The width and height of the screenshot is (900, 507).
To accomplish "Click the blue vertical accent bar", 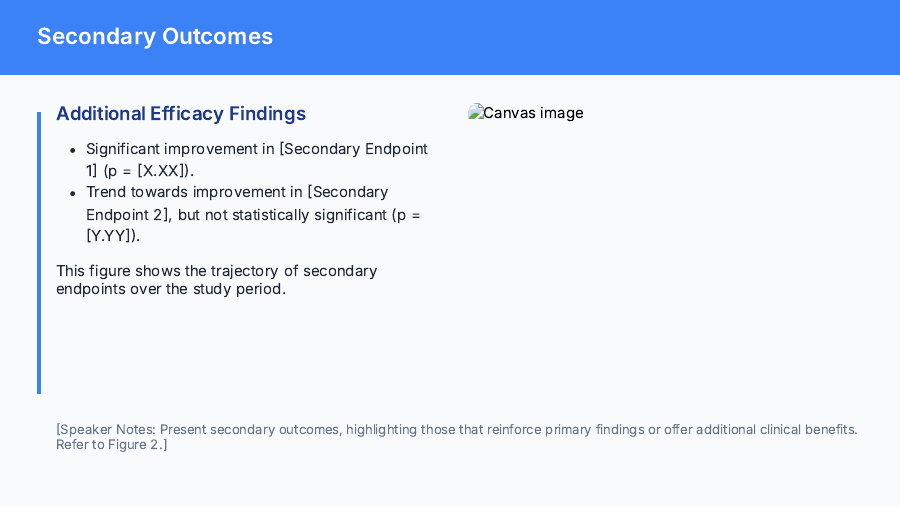I will click(x=39, y=252).
